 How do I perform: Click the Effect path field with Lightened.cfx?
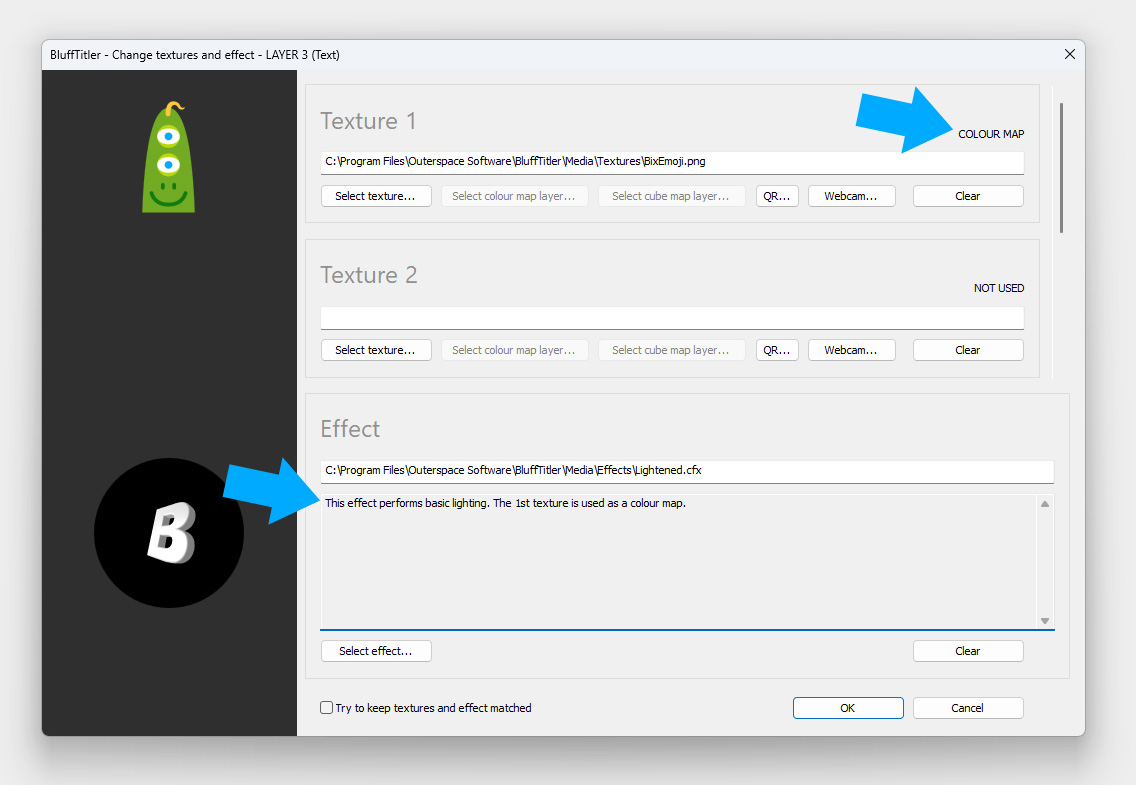pos(687,471)
